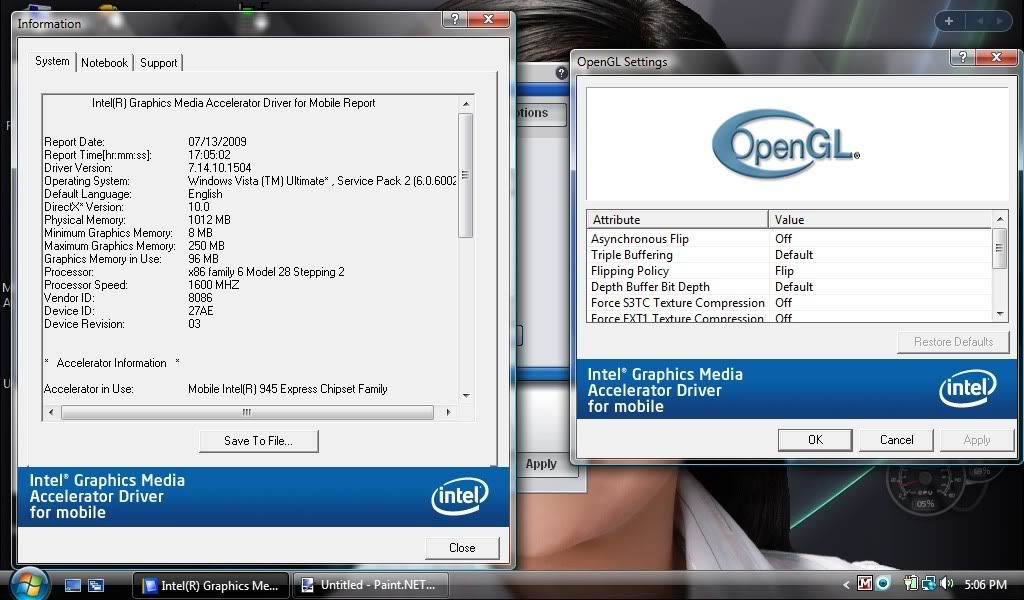
Task: Click sidebar next gadgets page arrow
Action: 999,21
